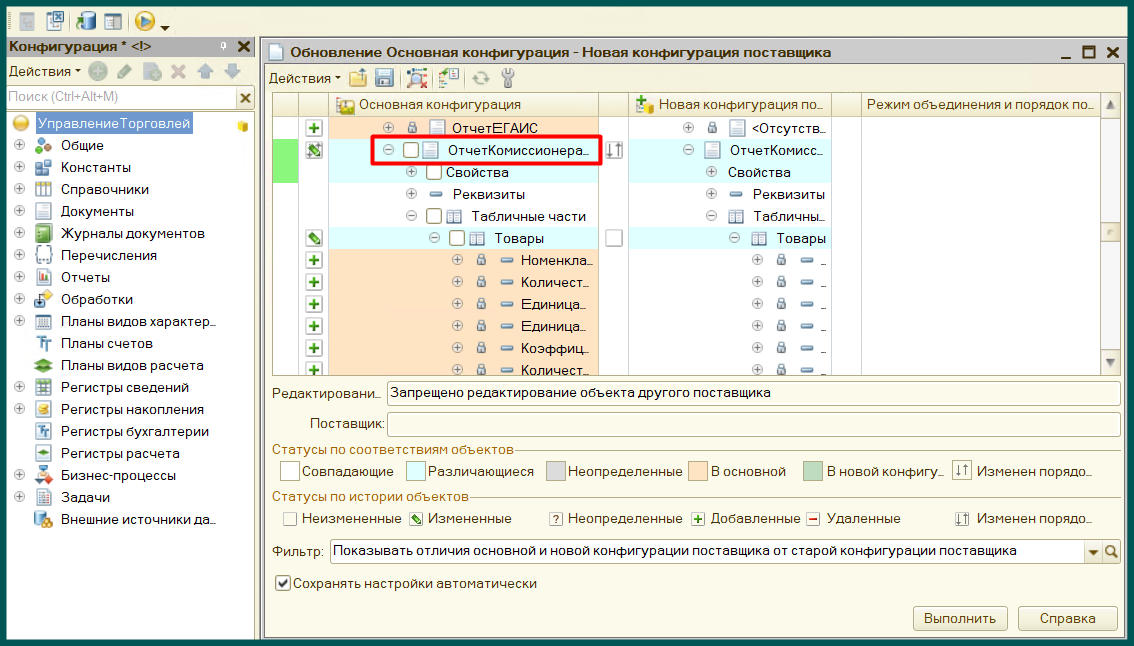The image size is (1134, 646).
Task: Click the changed status icon for ОтчетКомиссионера row
Action: coord(314,150)
